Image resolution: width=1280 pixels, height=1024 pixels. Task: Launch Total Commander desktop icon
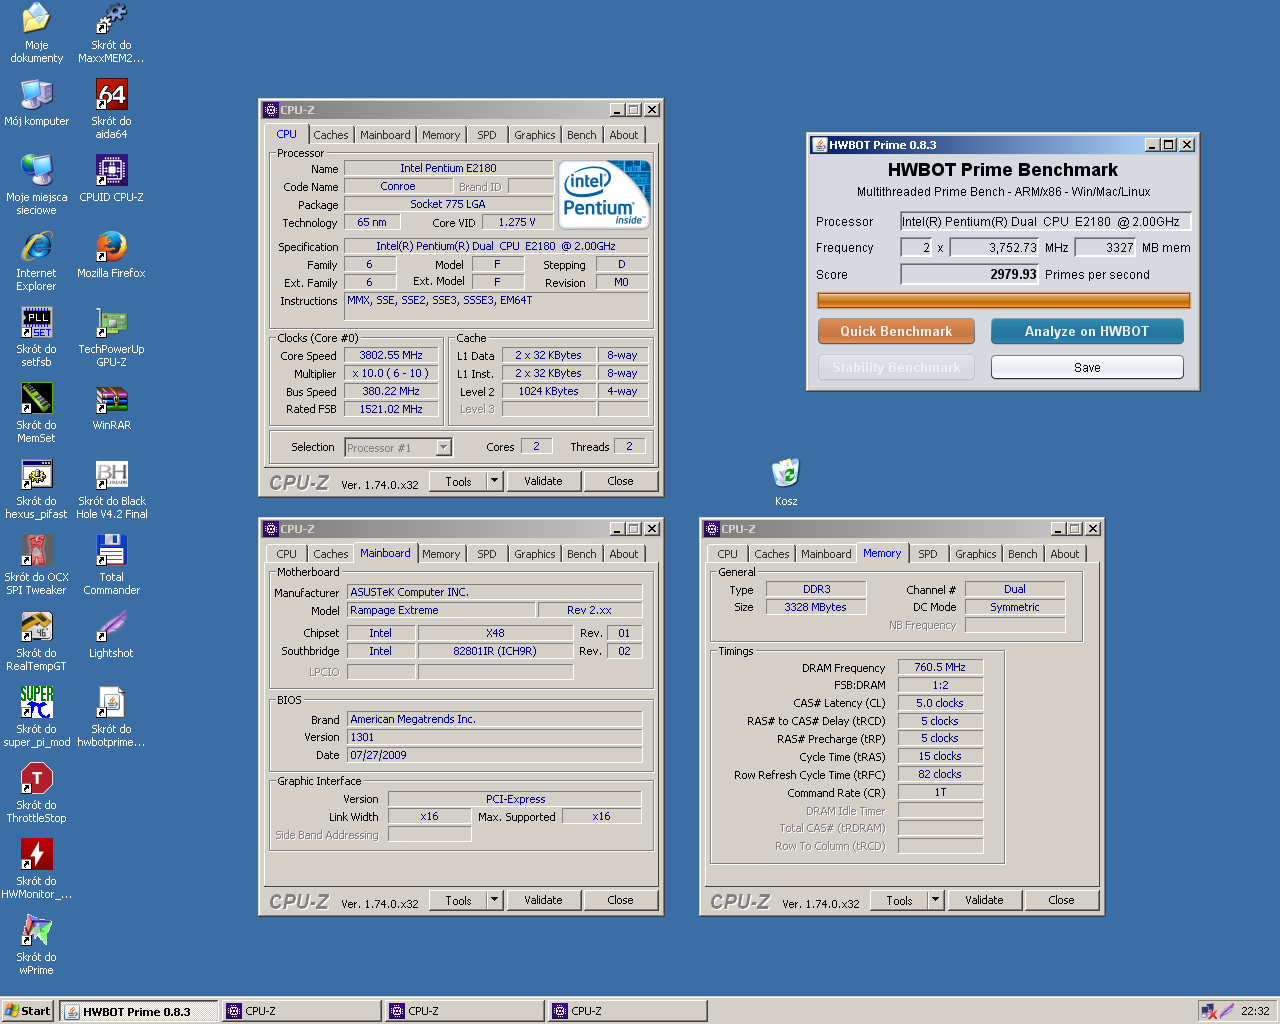pos(111,550)
